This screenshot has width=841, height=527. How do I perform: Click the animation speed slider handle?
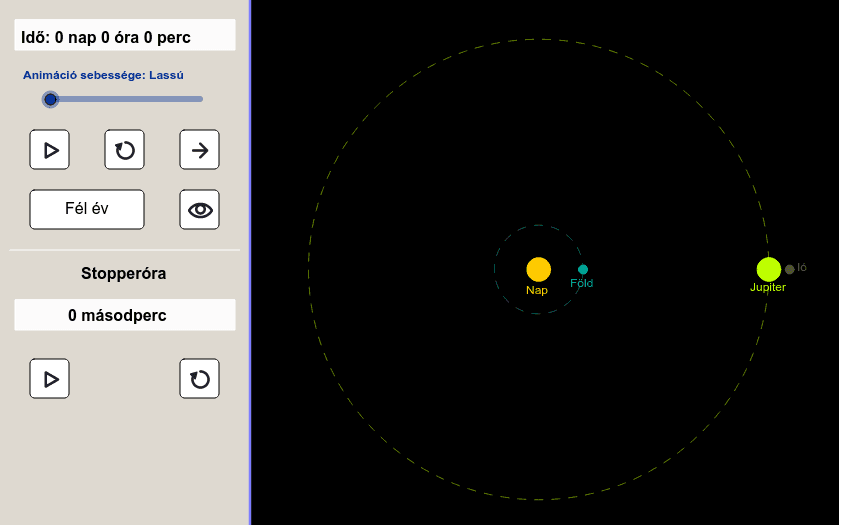point(50,99)
